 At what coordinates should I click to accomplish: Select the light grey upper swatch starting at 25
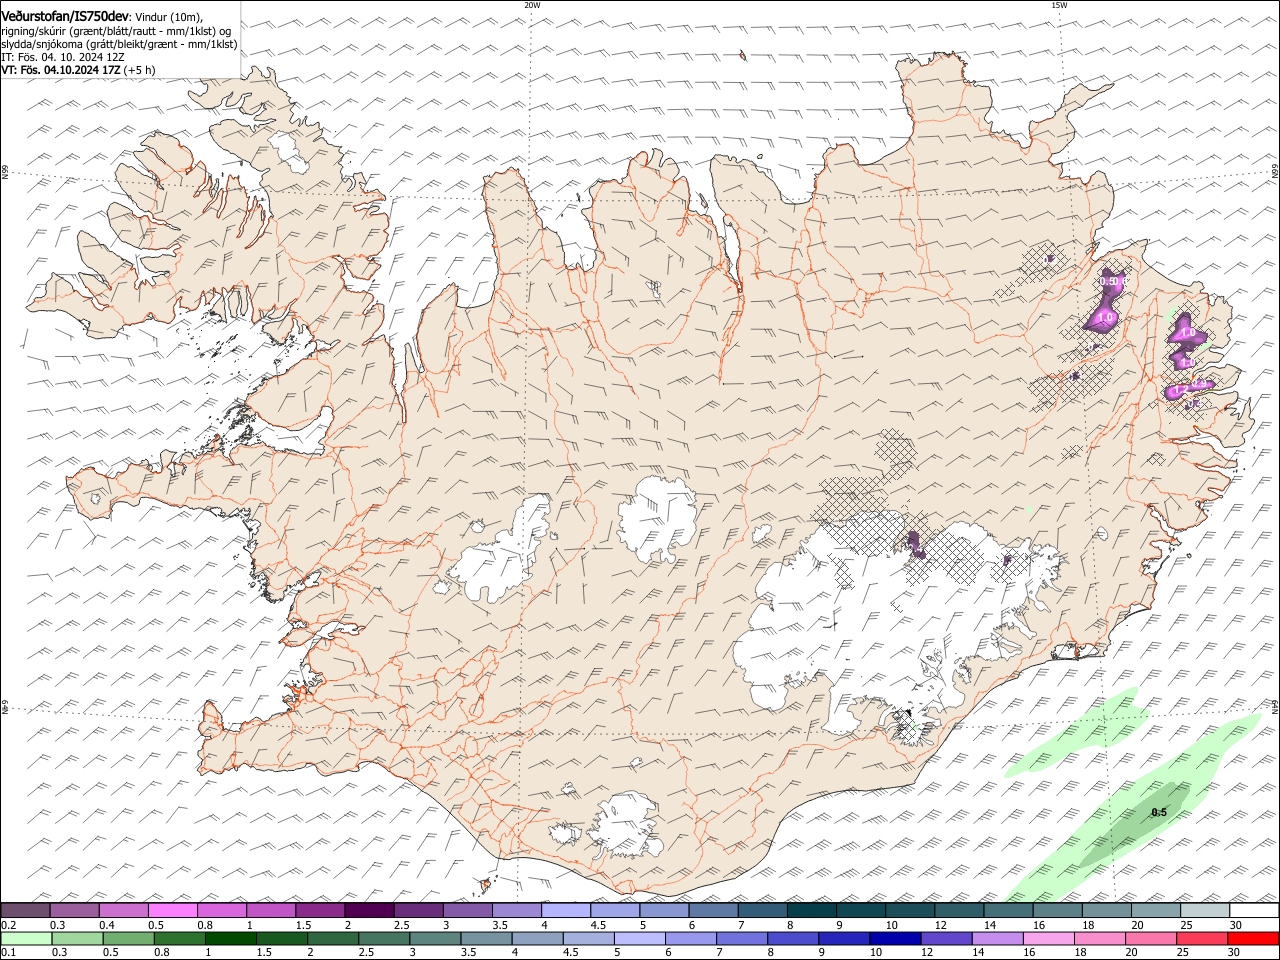click(x=1205, y=910)
